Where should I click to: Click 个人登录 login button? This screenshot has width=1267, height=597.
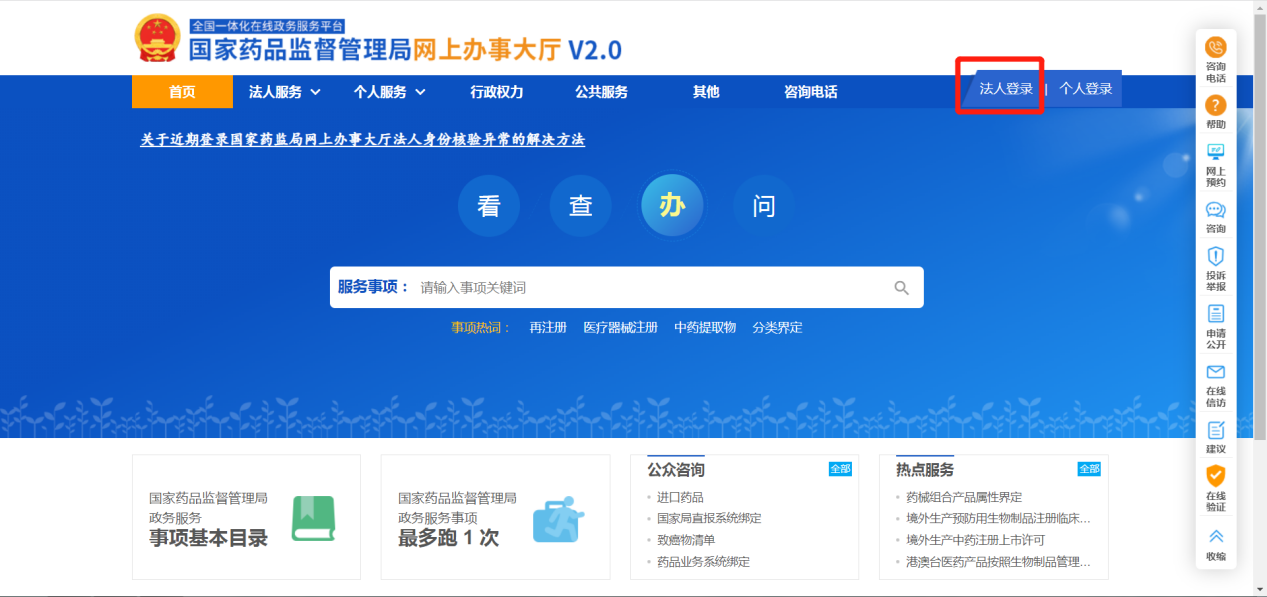(x=1085, y=89)
